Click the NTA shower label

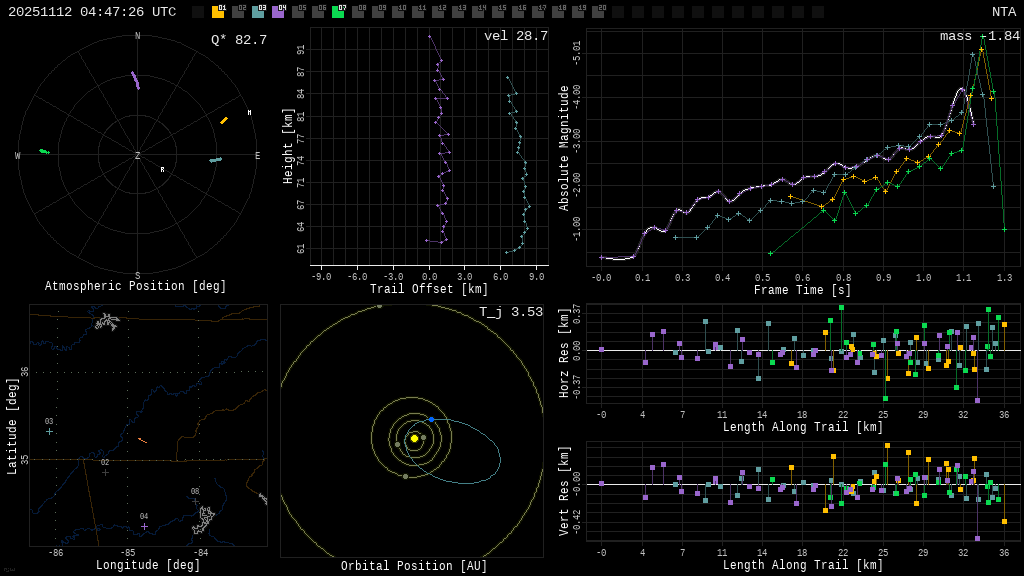pyautogui.click(x=1003, y=12)
